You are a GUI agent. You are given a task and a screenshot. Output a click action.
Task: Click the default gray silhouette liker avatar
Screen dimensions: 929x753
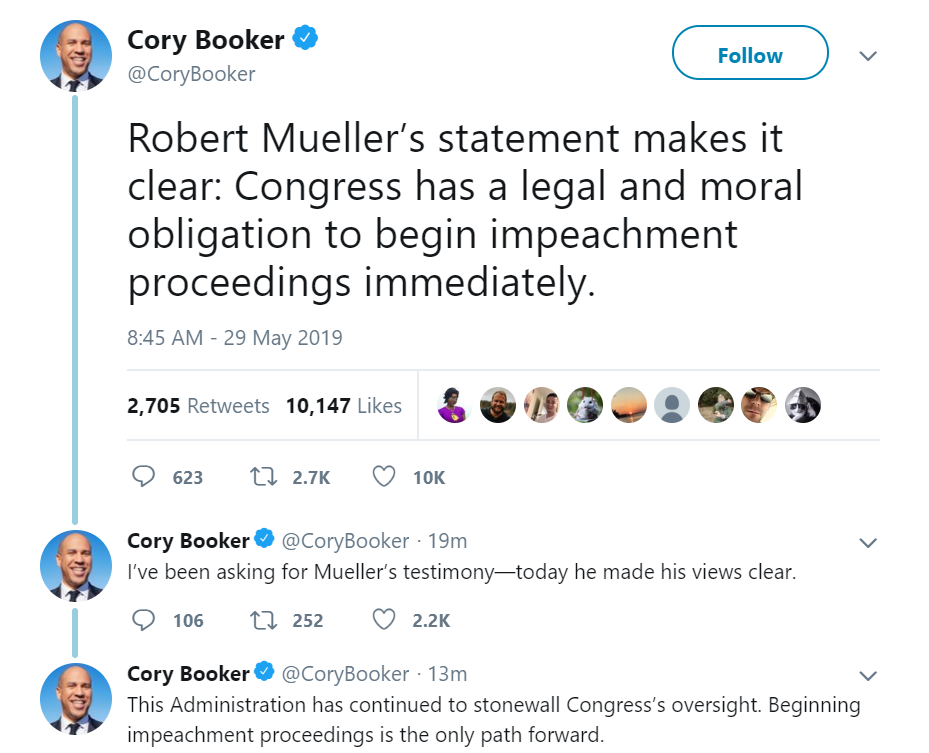(x=672, y=405)
